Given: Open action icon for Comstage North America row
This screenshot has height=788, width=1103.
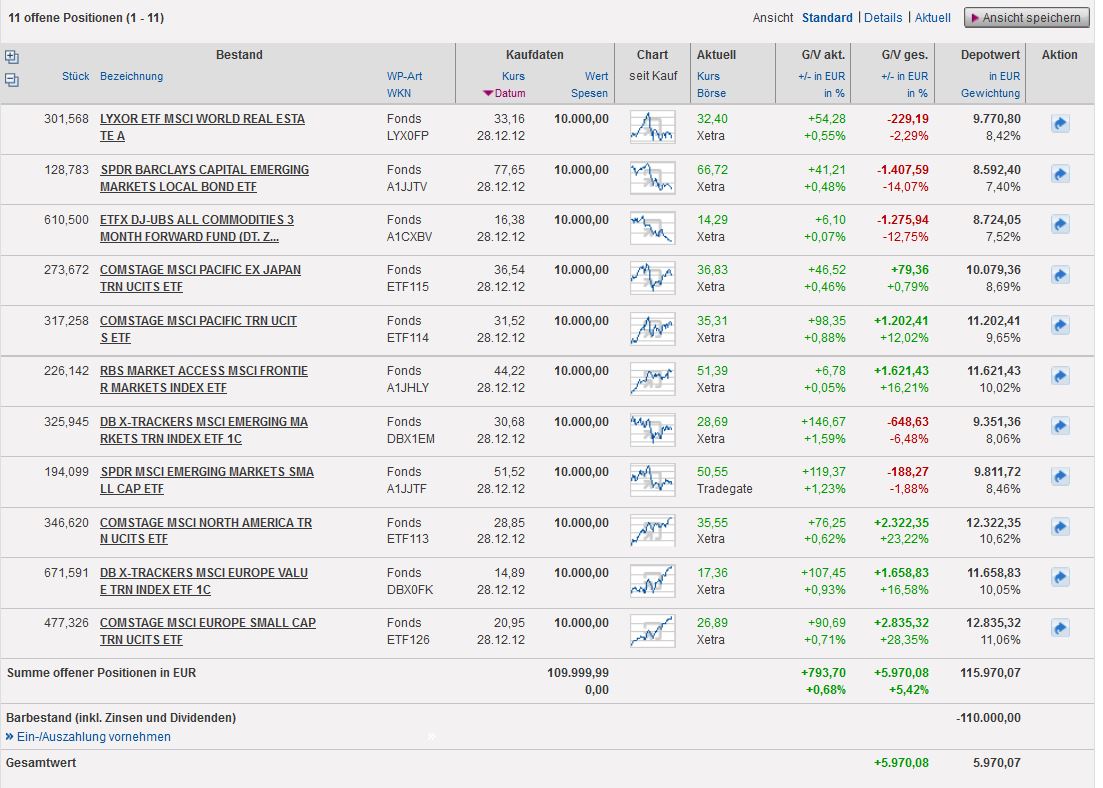Looking at the screenshot, I should coord(1060,527).
